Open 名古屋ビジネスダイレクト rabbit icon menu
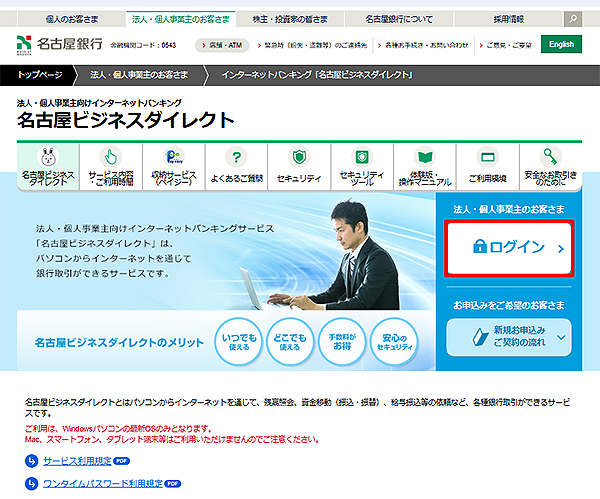Screen dimensions: 600x499 pyautogui.click(x=48, y=157)
